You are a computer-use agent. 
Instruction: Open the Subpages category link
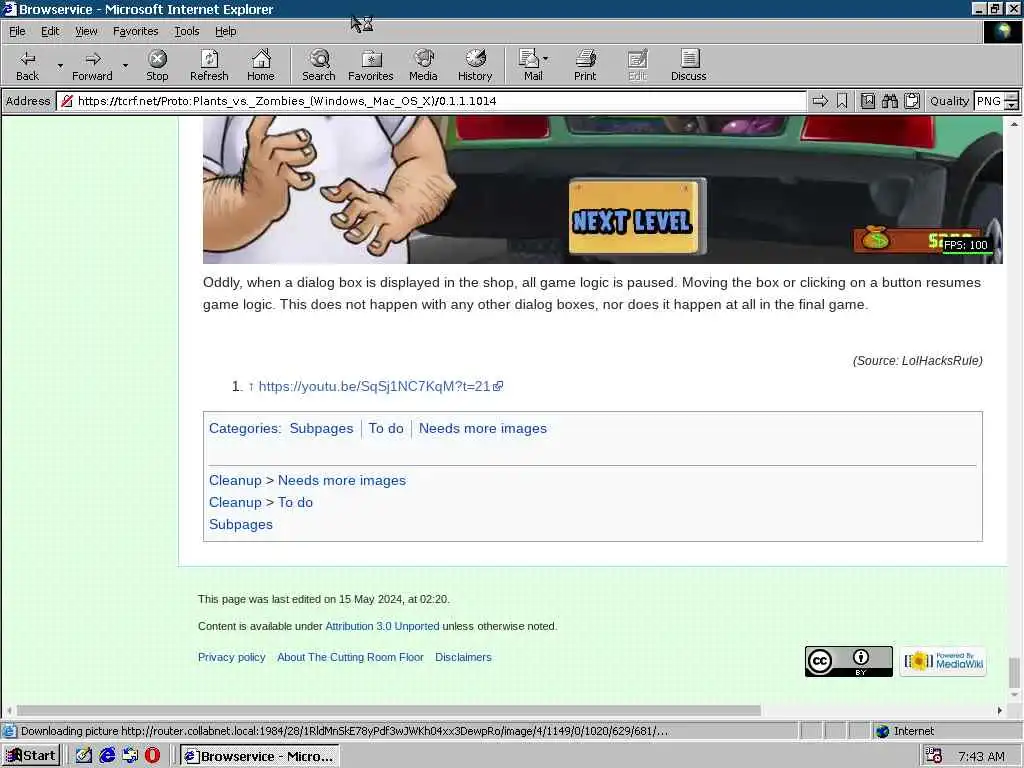point(321,428)
